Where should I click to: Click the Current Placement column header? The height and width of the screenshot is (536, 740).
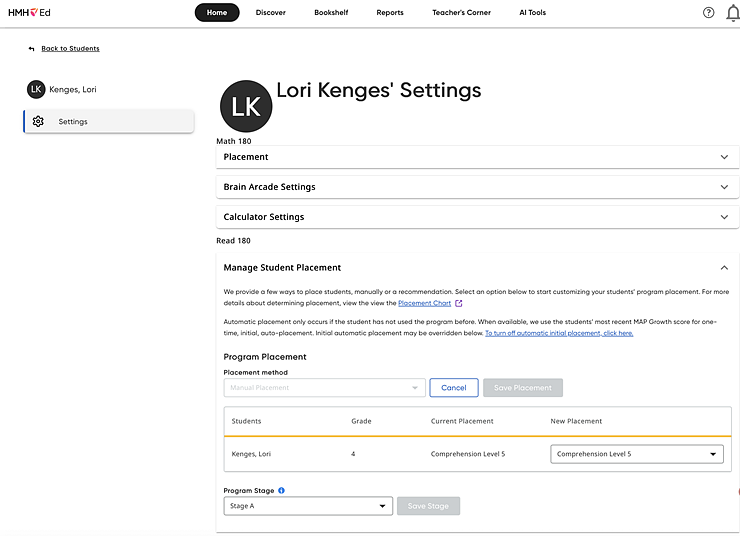[x=462, y=421]
